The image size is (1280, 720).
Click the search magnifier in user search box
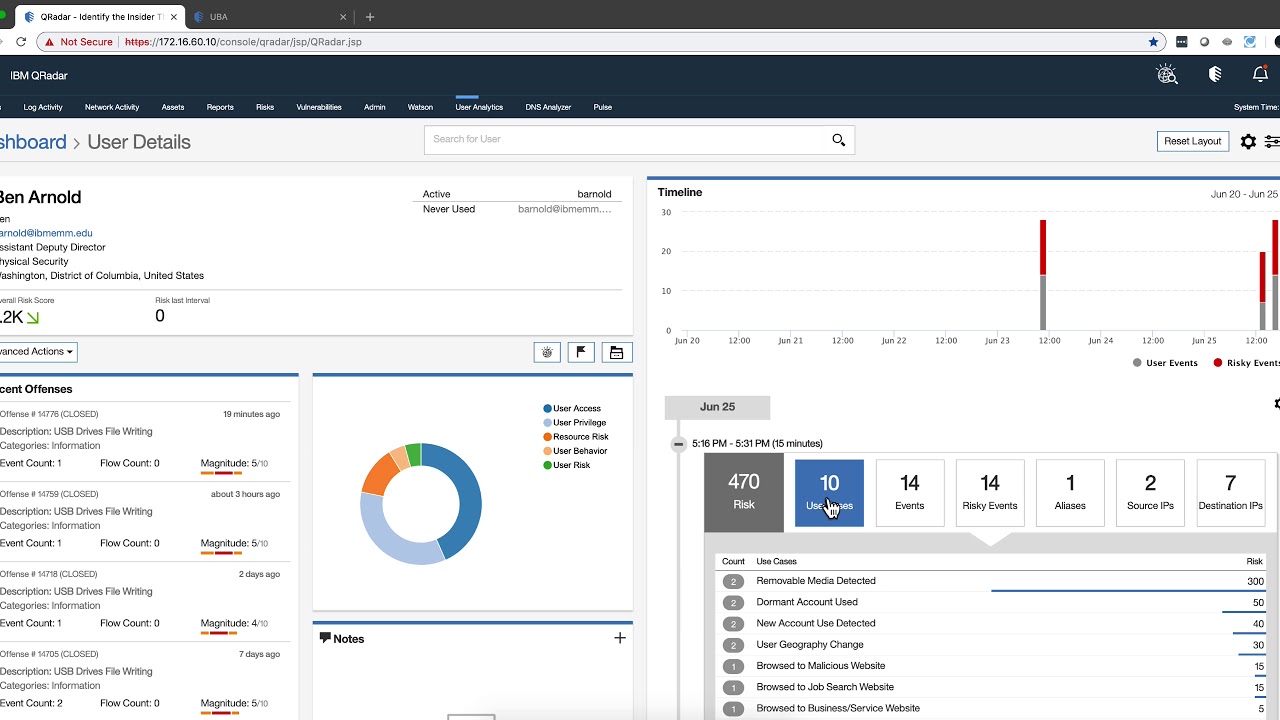click(x=839, y=140)
